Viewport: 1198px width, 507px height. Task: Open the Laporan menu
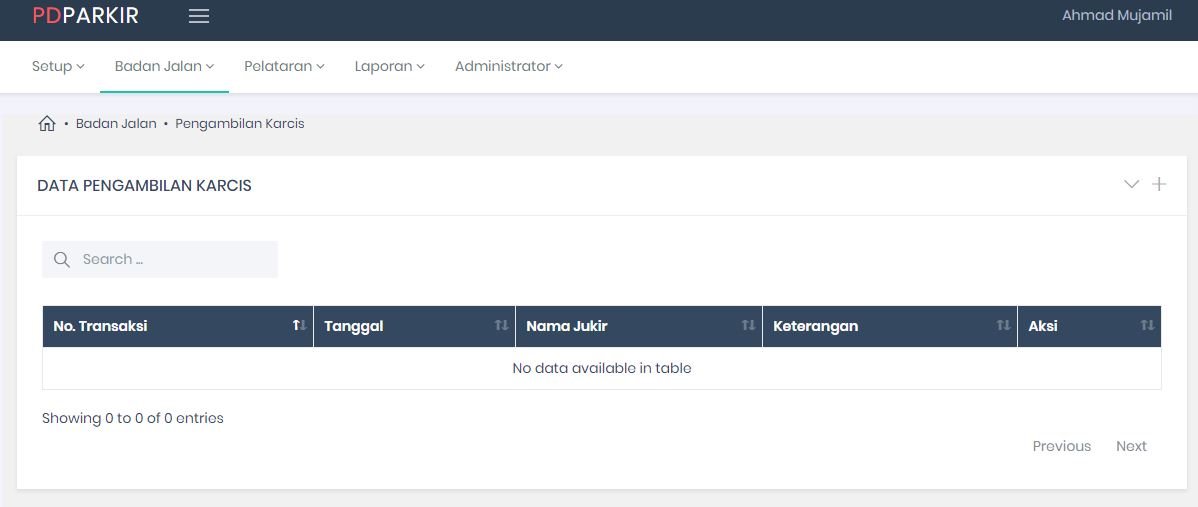click(x=389, y=66)
